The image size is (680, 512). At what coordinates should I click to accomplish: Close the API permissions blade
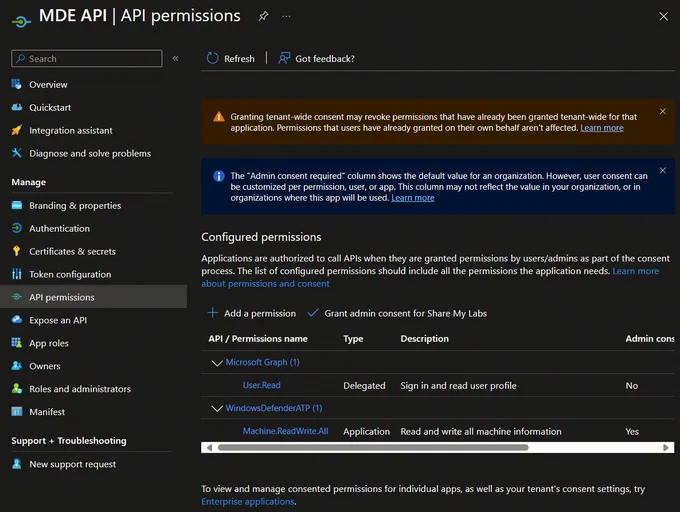point(664,16)
